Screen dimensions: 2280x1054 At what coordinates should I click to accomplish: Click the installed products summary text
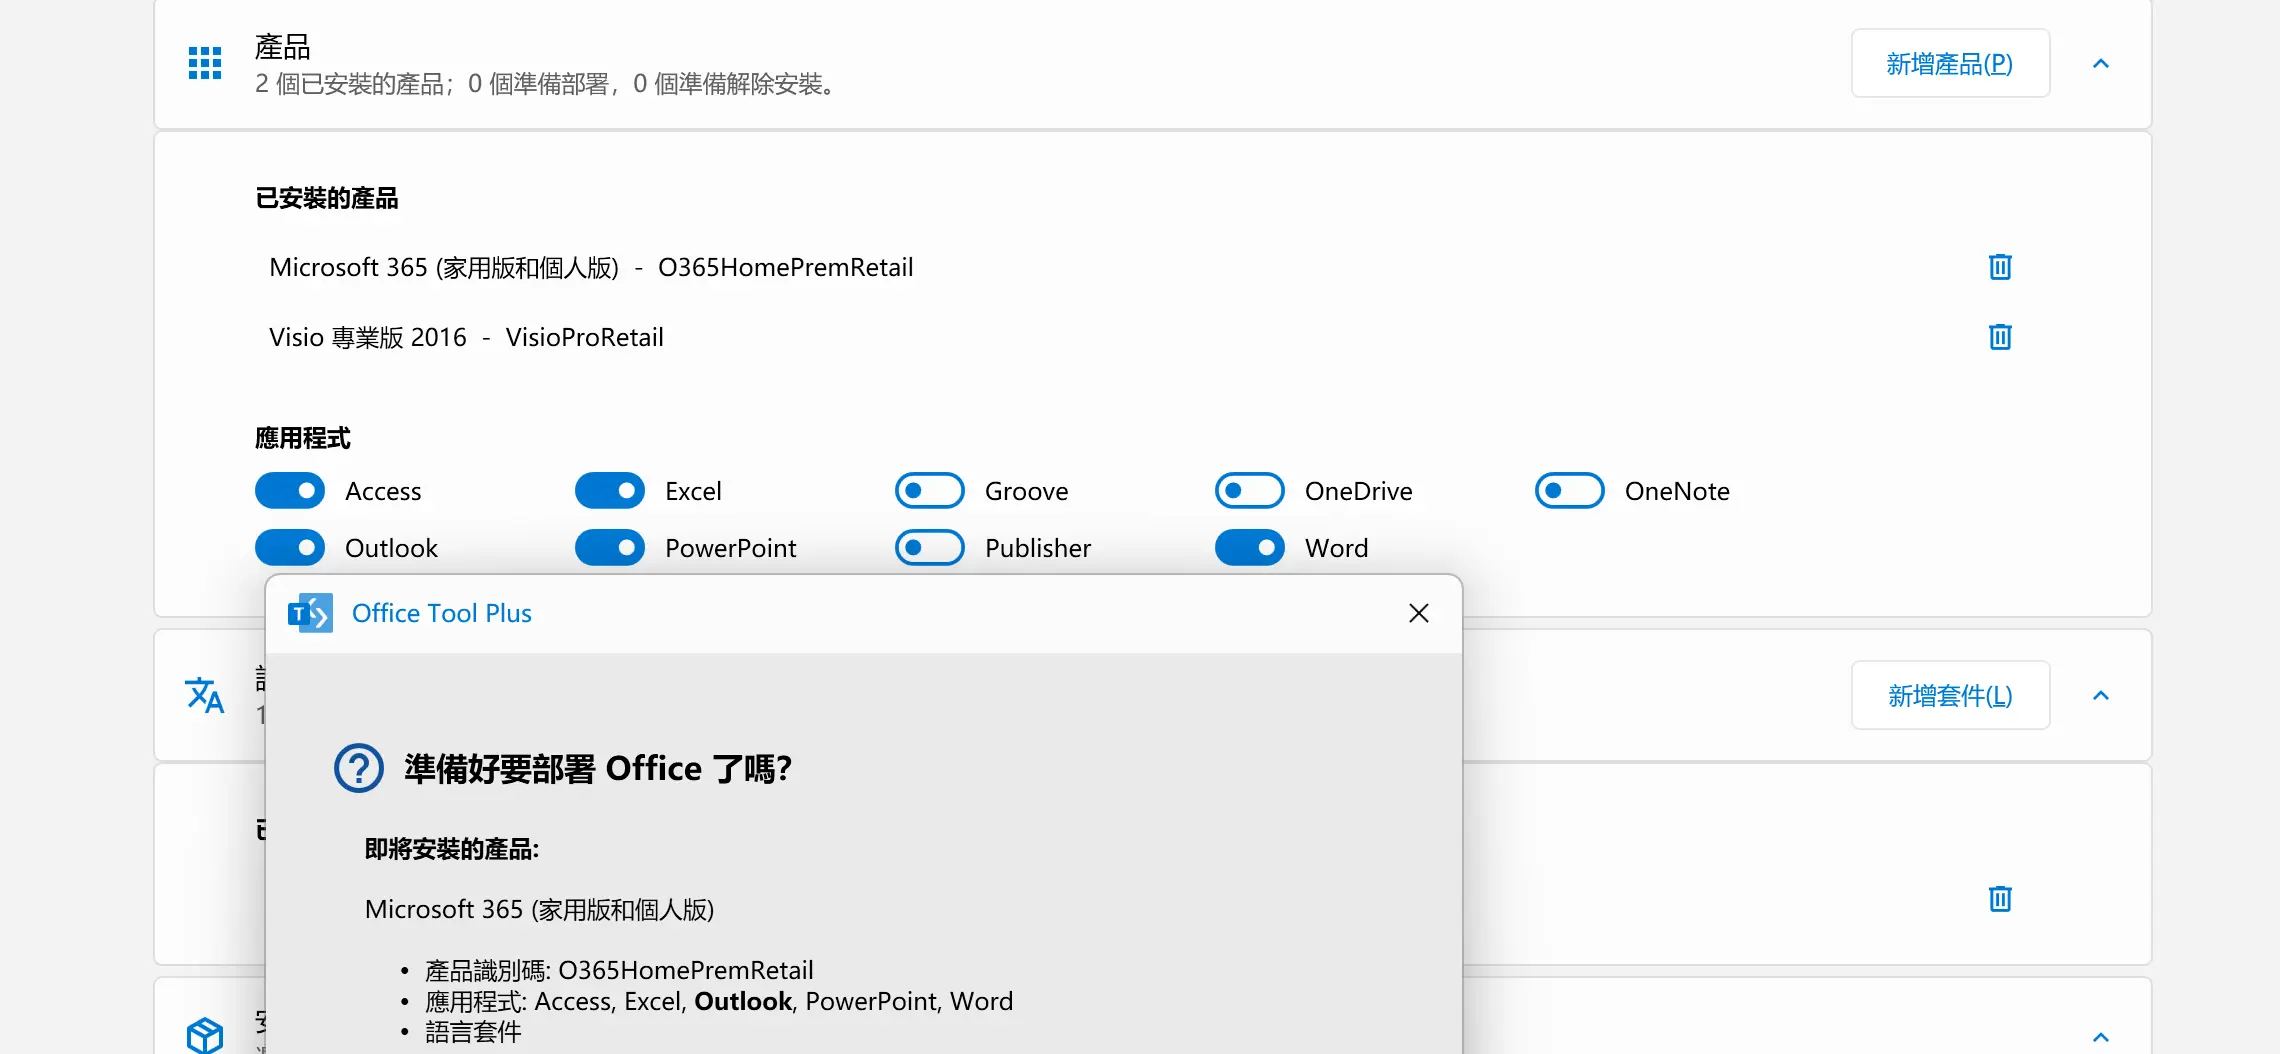[x=546, y=84]
